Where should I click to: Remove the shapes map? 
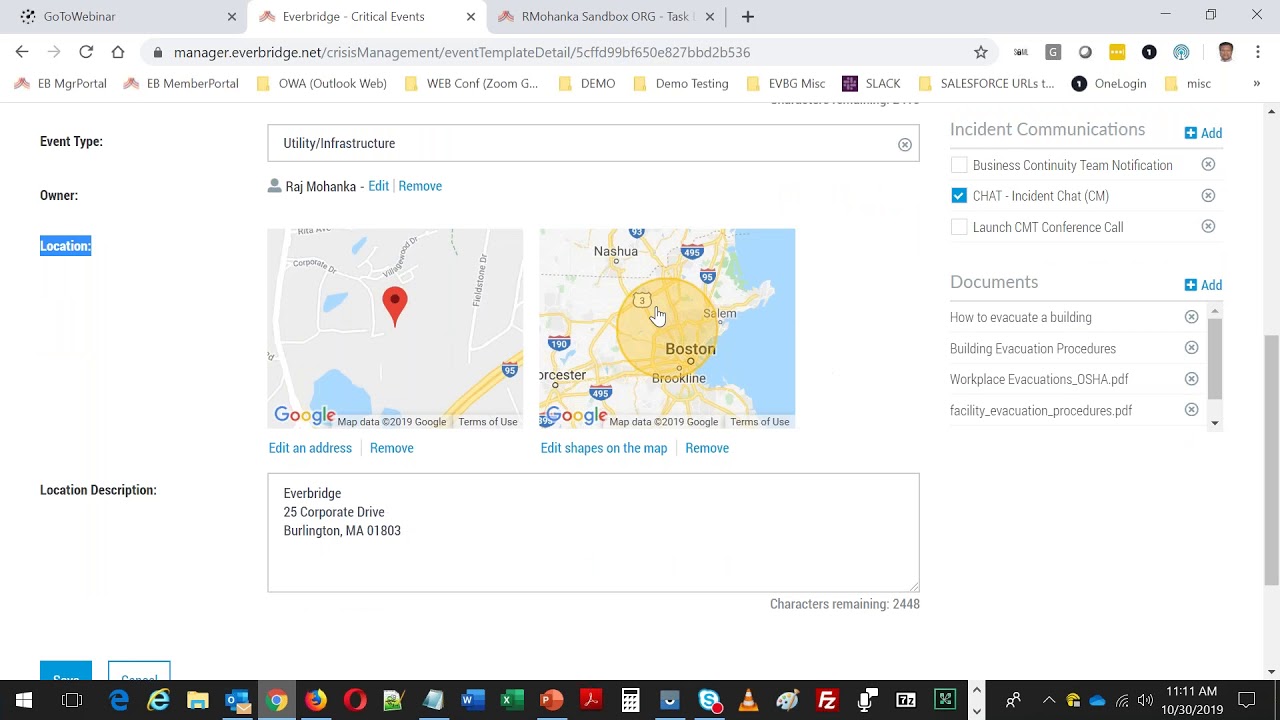click(x=707, y=448)
